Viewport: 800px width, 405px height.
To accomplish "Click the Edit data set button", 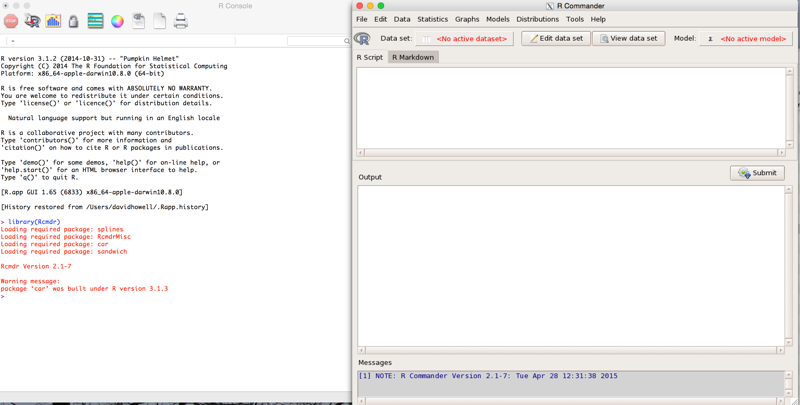I will coord(556,38).
